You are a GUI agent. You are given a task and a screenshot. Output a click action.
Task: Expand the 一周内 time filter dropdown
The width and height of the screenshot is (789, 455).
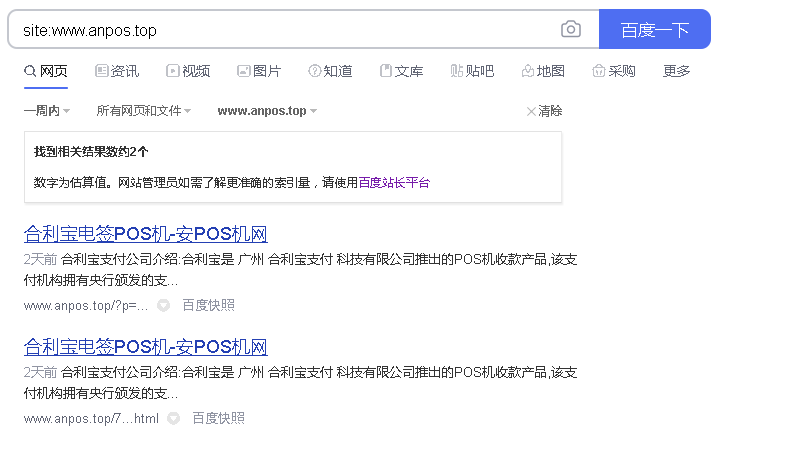[46, 111]
